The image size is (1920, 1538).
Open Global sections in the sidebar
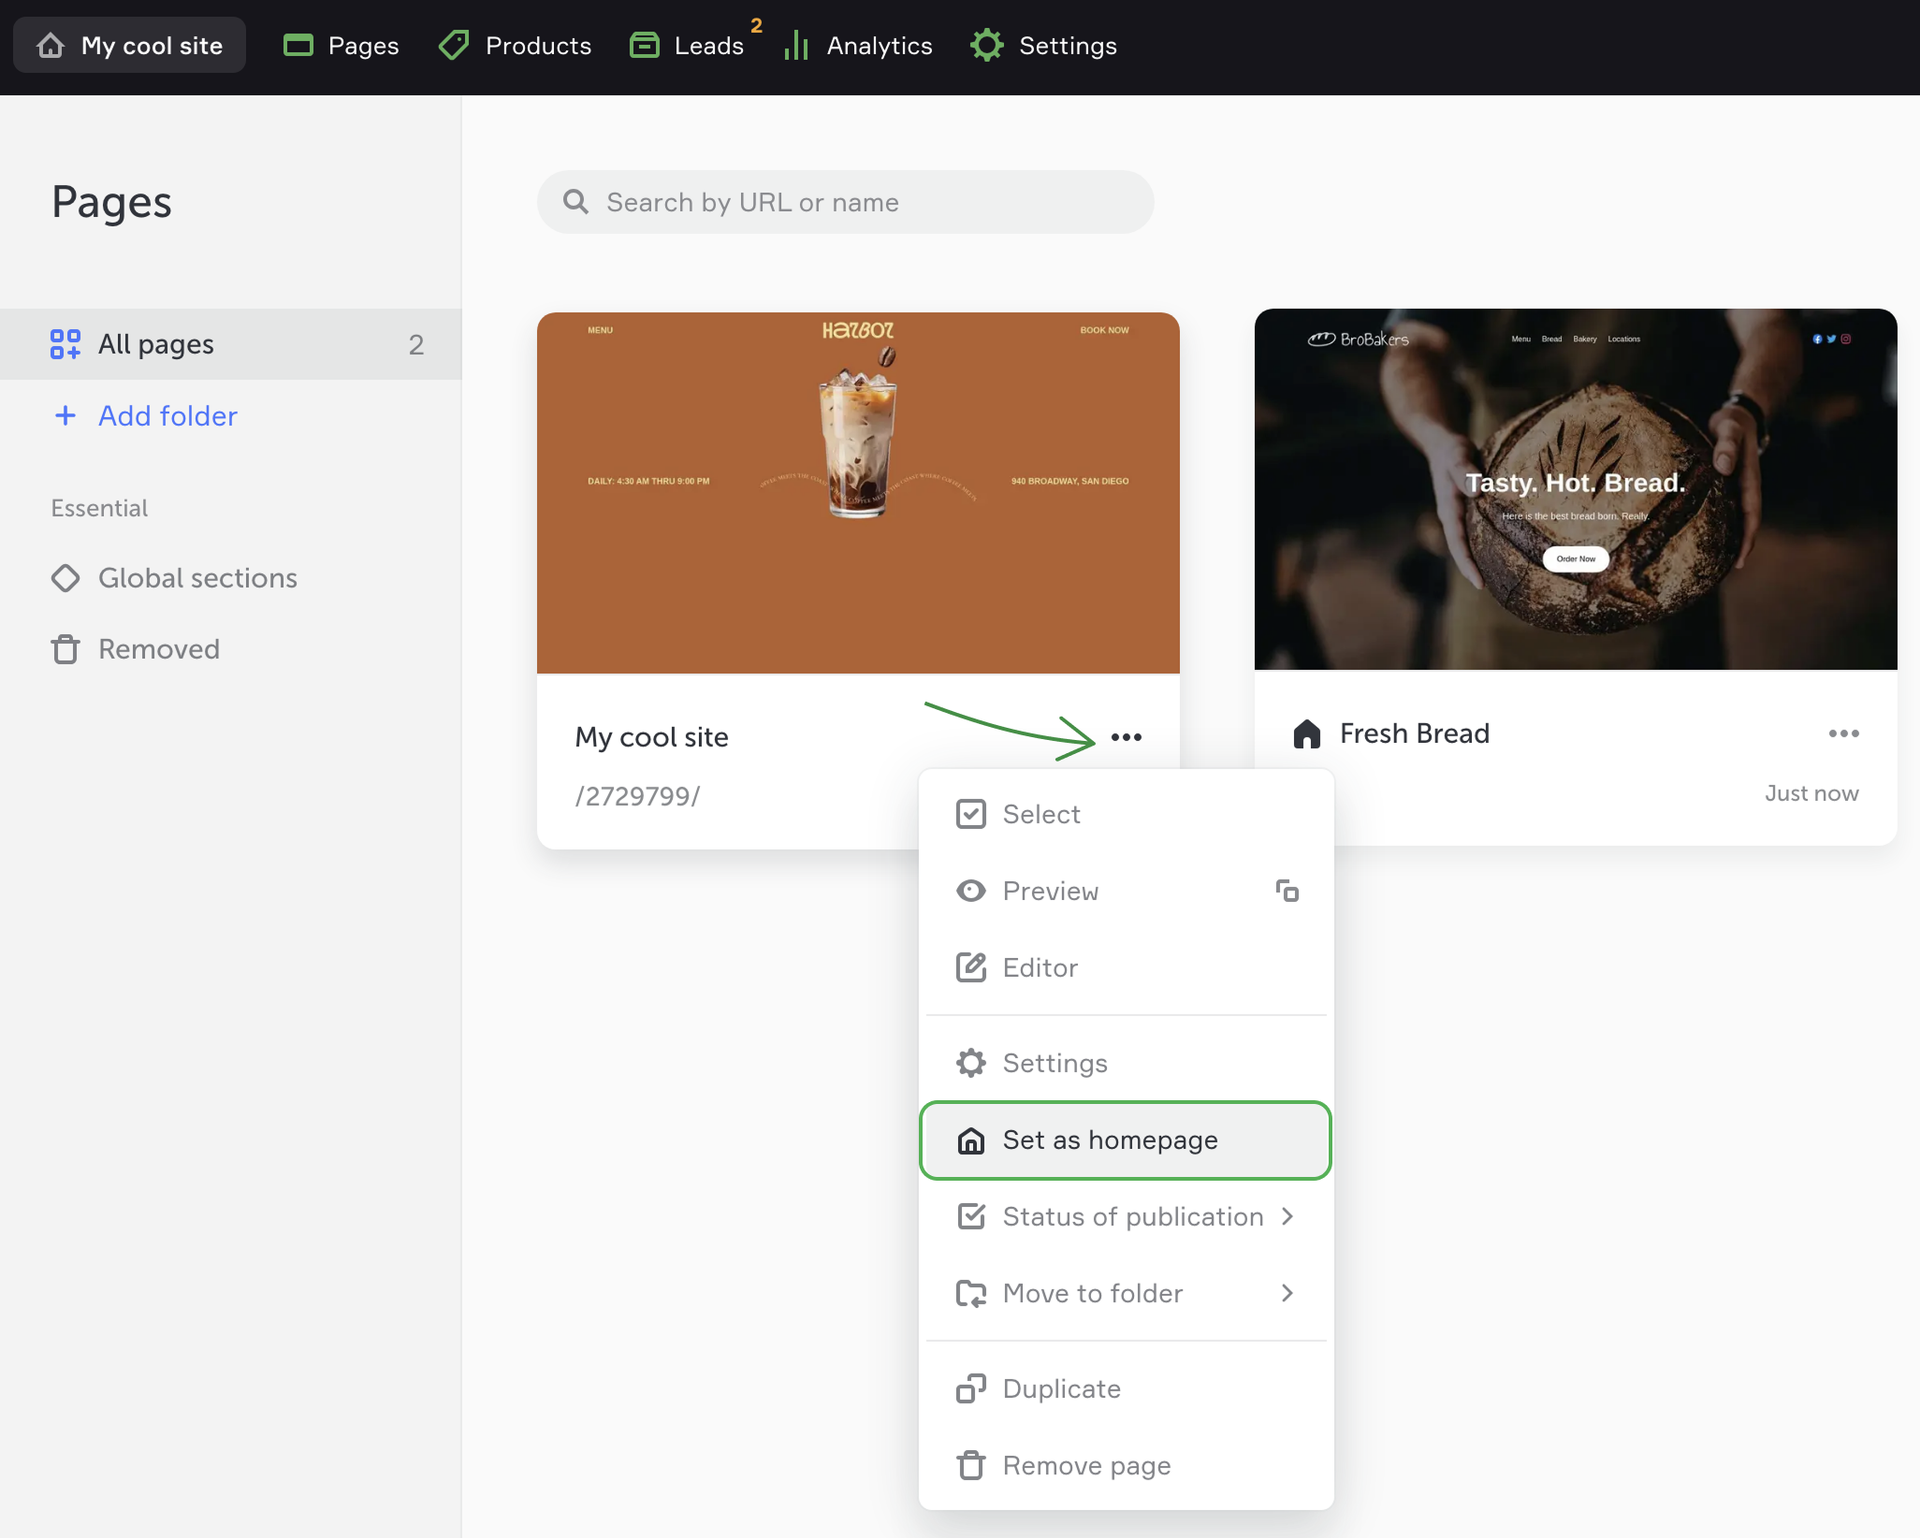[x=197, y=578]
